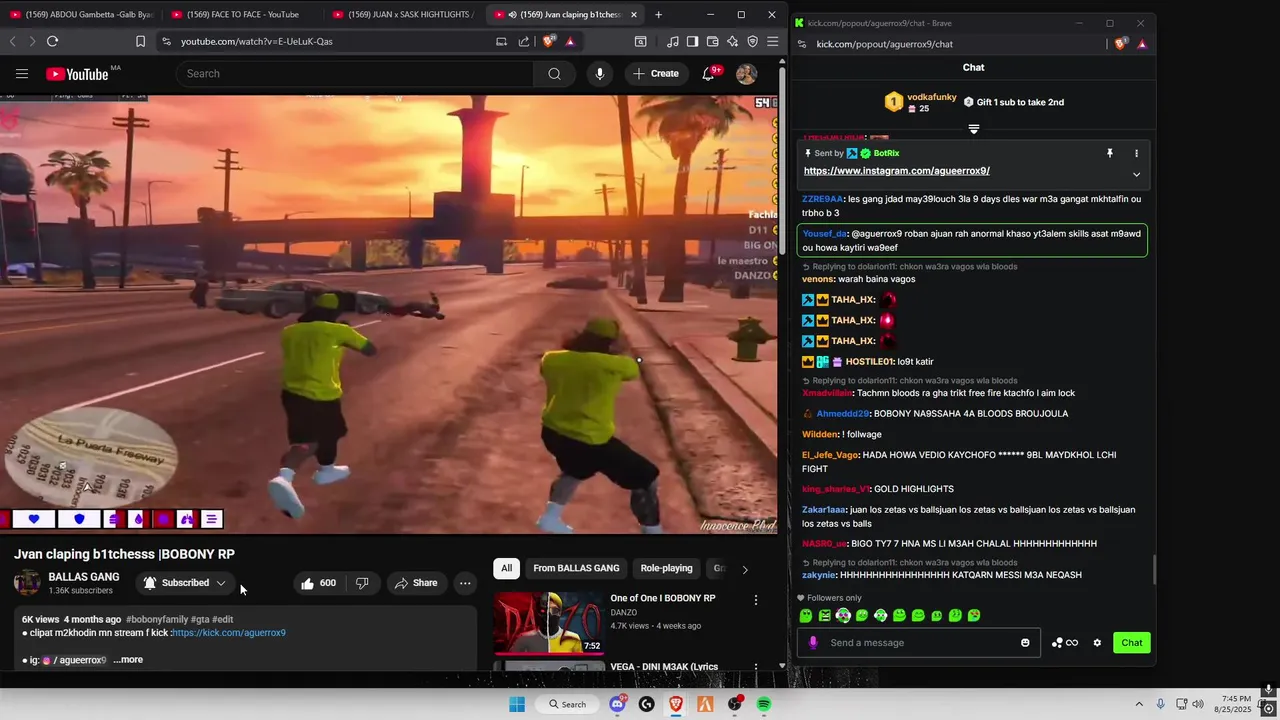Share this page from address bar
Image resolution: width=1280 pixels, height=720 pixels.
coord(523,41)
